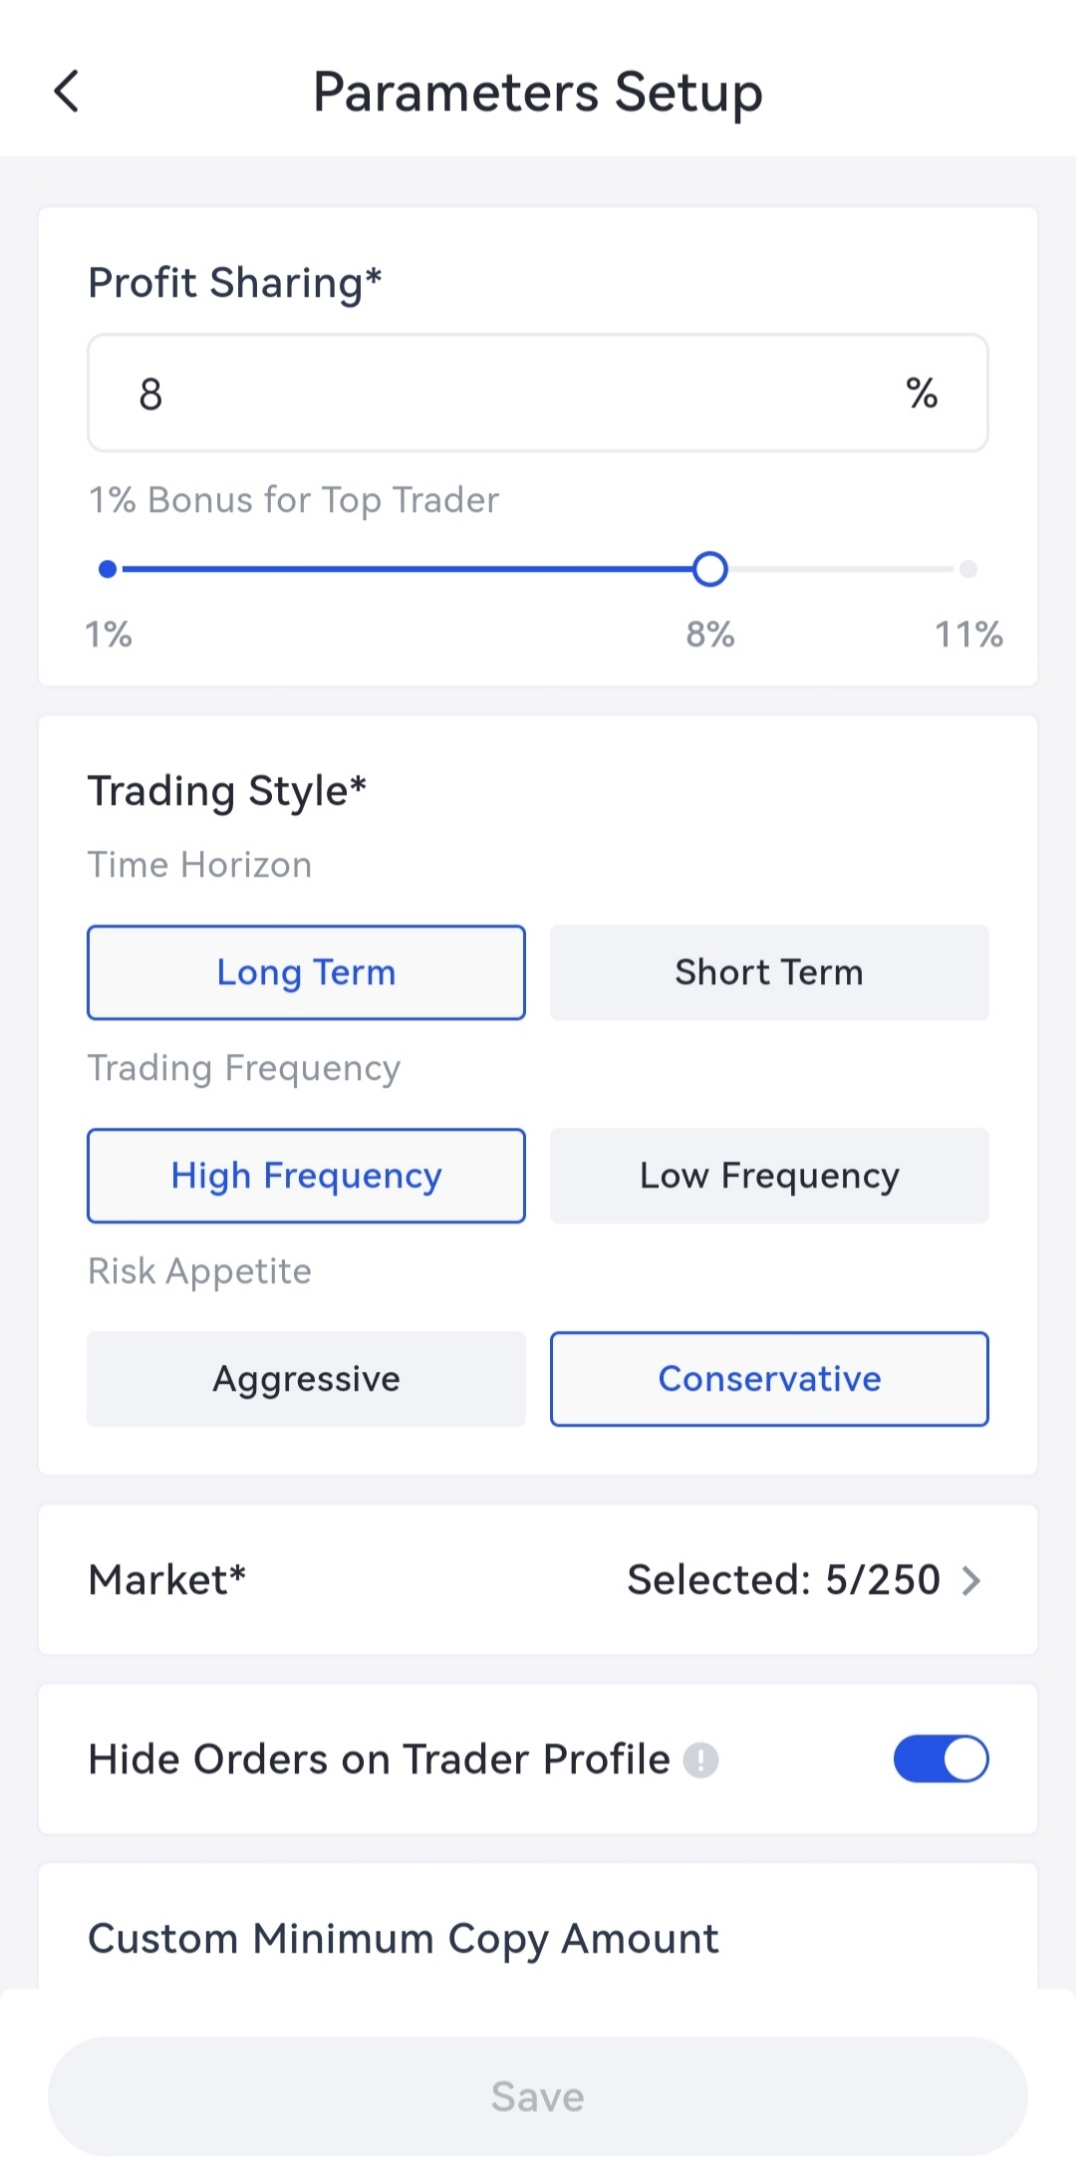Viewport: 1076px width, 2184px height.
Task: Open Market selection chevron arrow
Action: click(x=970, y=1581)
